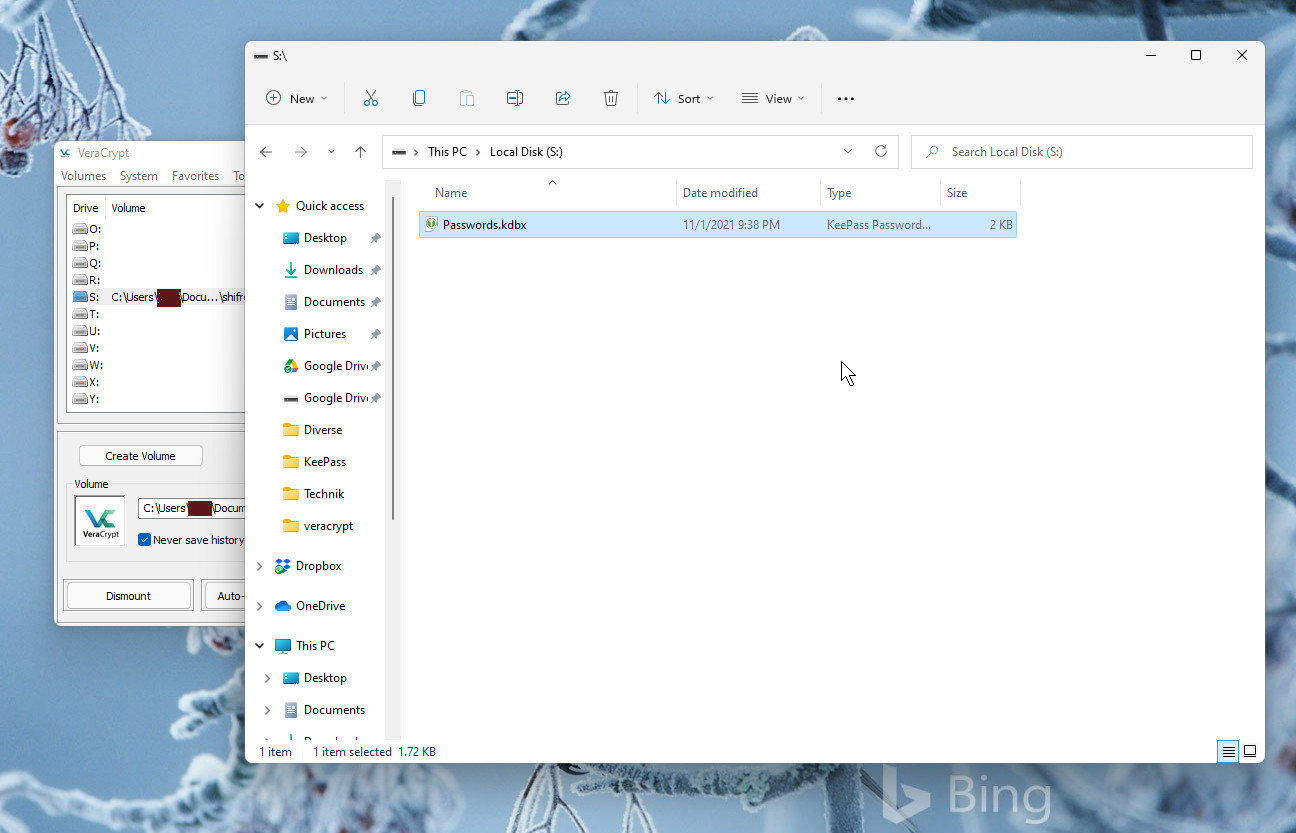Click the navigation pane scrollbar
The width and height of the screenshot is (1296, 833).
tap(394, 360)
